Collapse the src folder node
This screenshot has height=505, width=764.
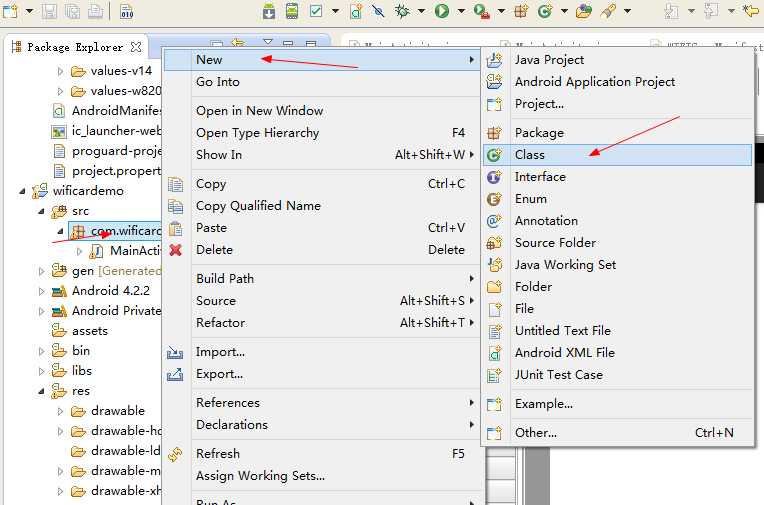coord(41,212)
